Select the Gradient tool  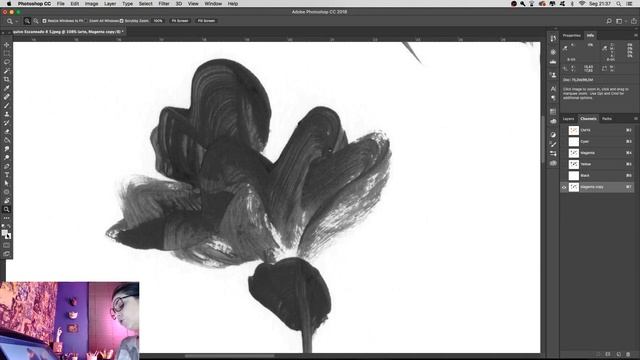click(7, 140)
